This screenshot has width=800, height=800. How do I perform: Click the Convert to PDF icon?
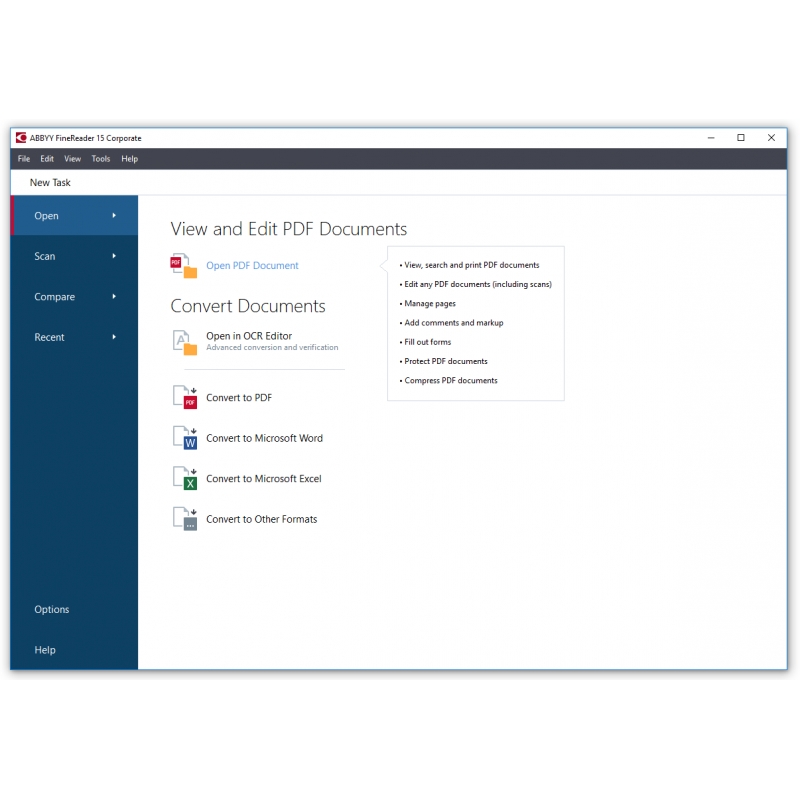click(x=185, y=397)
